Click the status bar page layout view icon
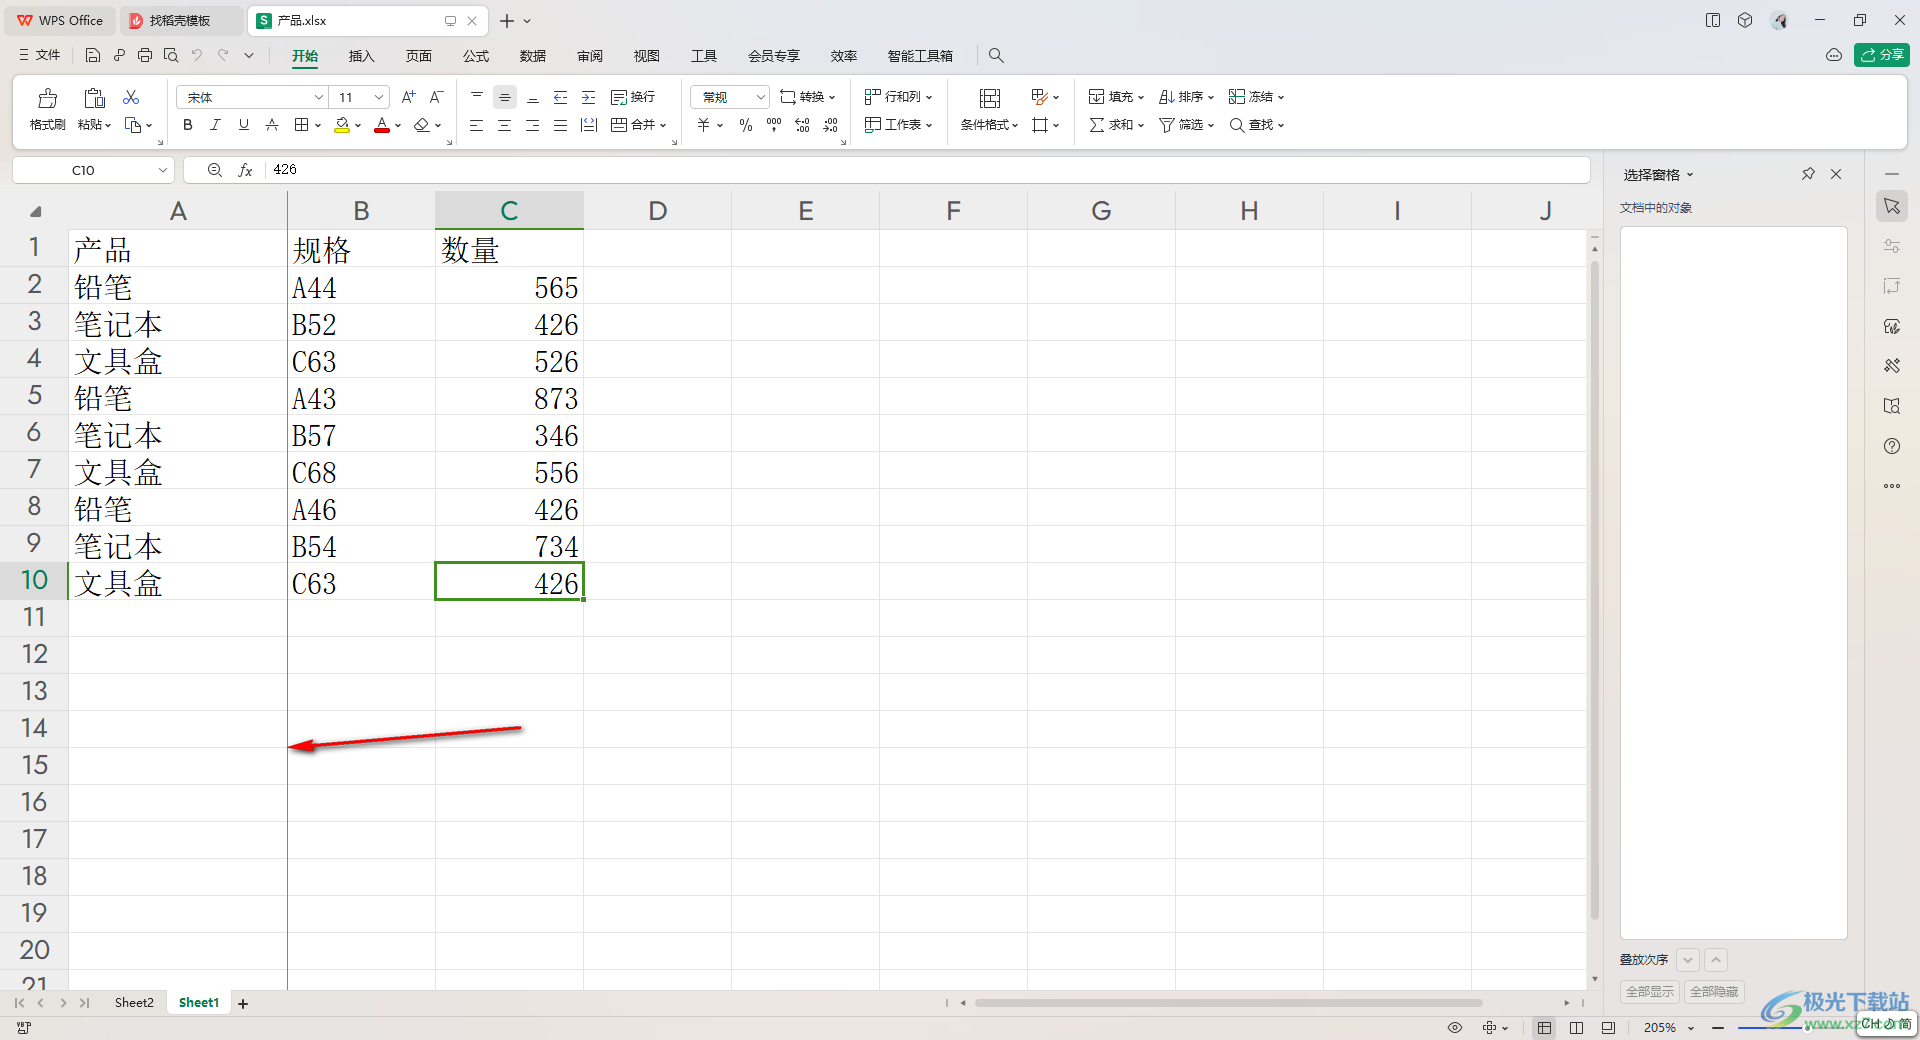This screenshot has width=1920, height=1040. (x=1577, y=1027)
